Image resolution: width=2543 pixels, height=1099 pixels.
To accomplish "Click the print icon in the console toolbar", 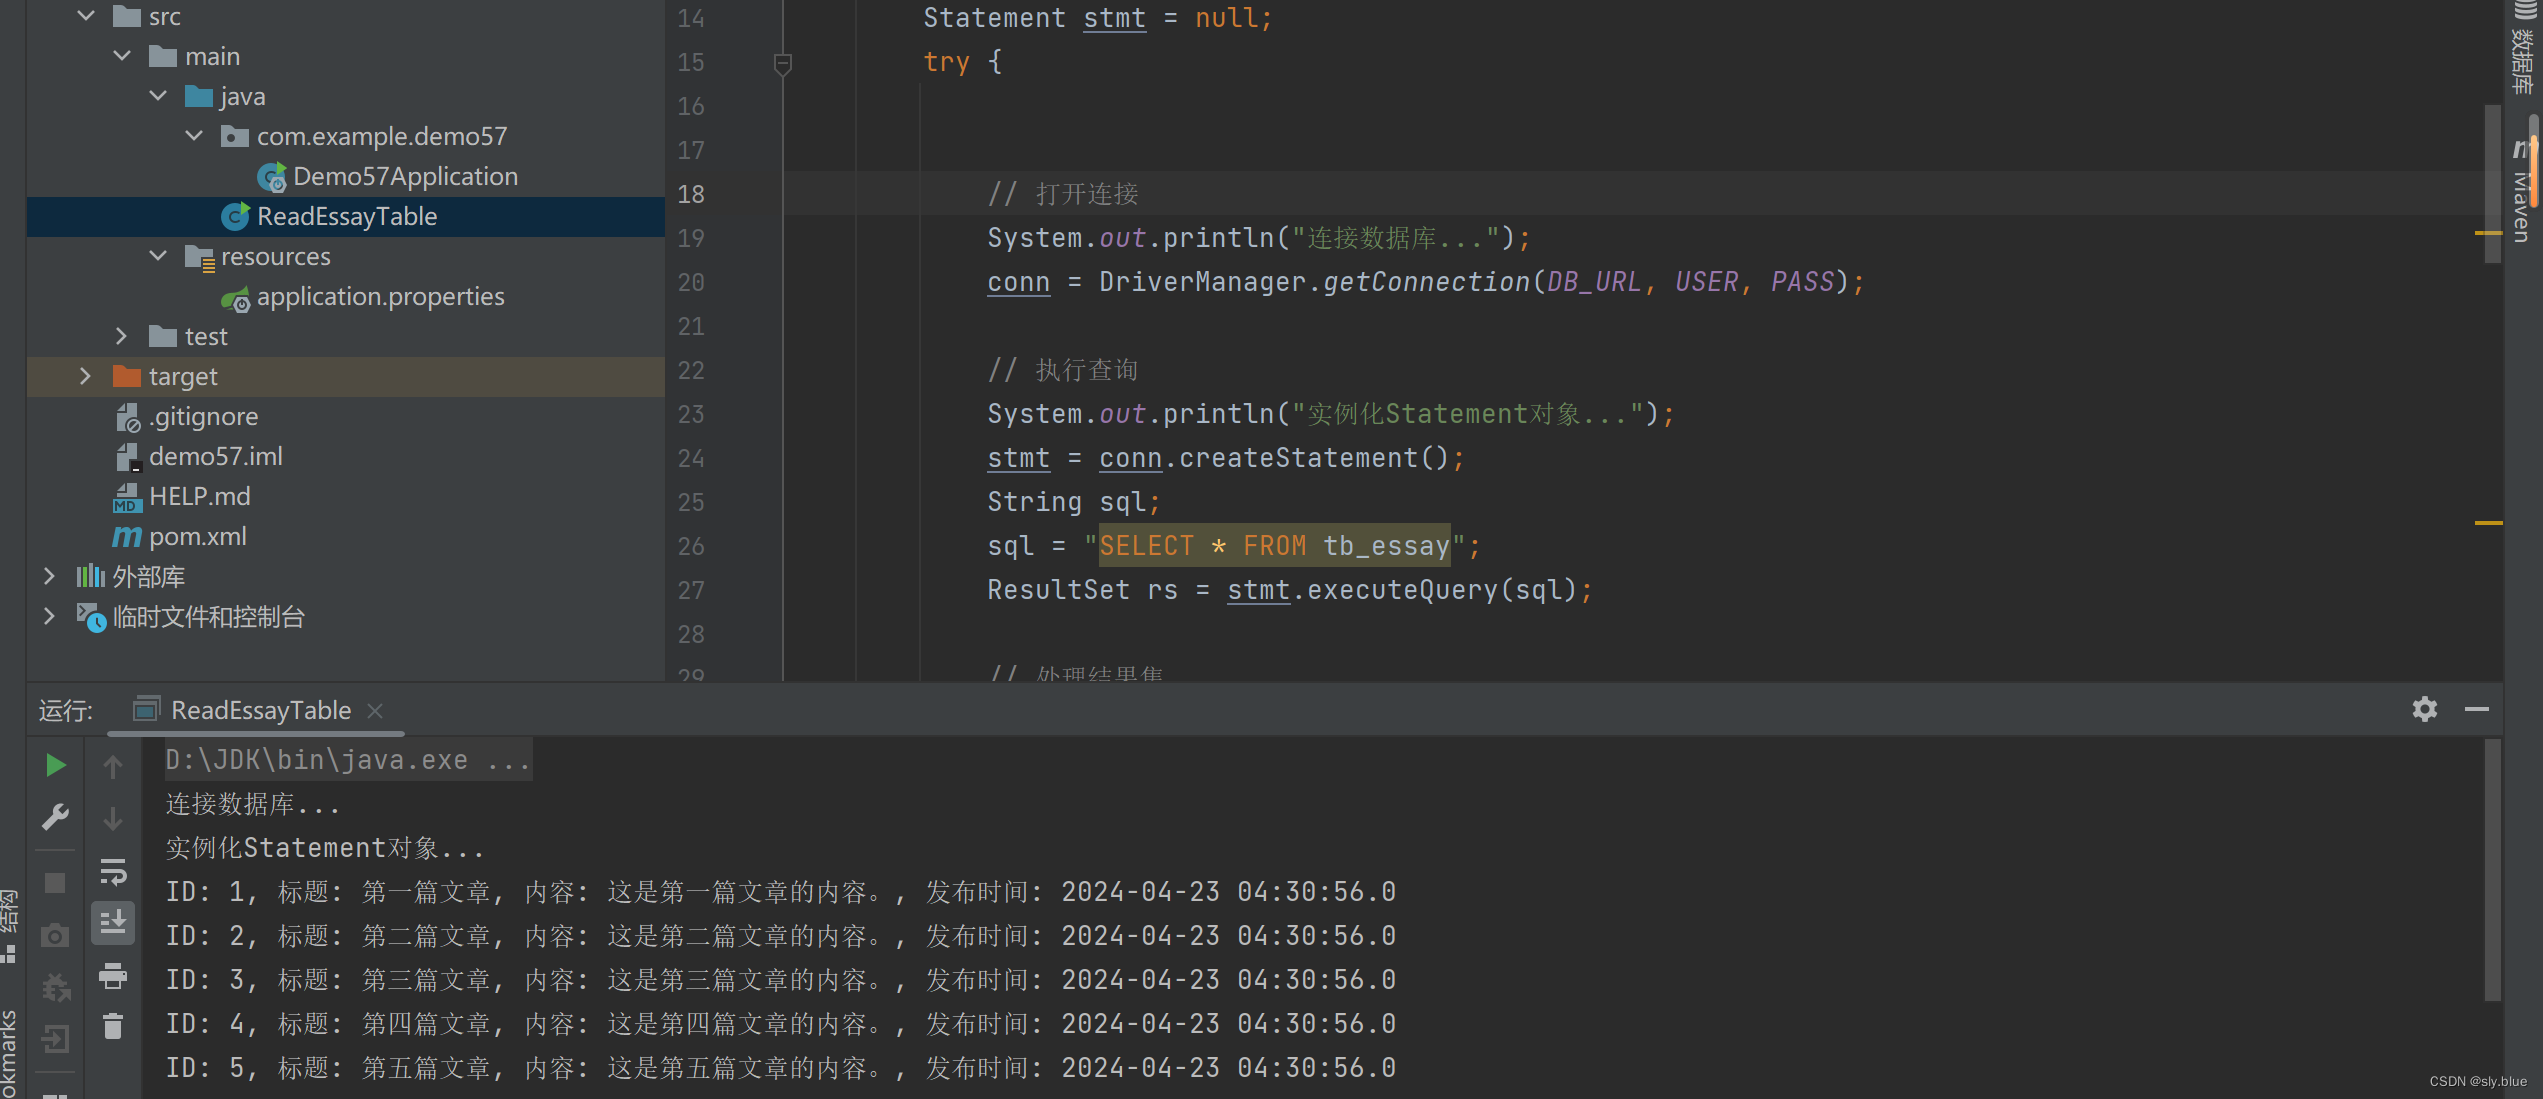I will (x=113, y=975).
